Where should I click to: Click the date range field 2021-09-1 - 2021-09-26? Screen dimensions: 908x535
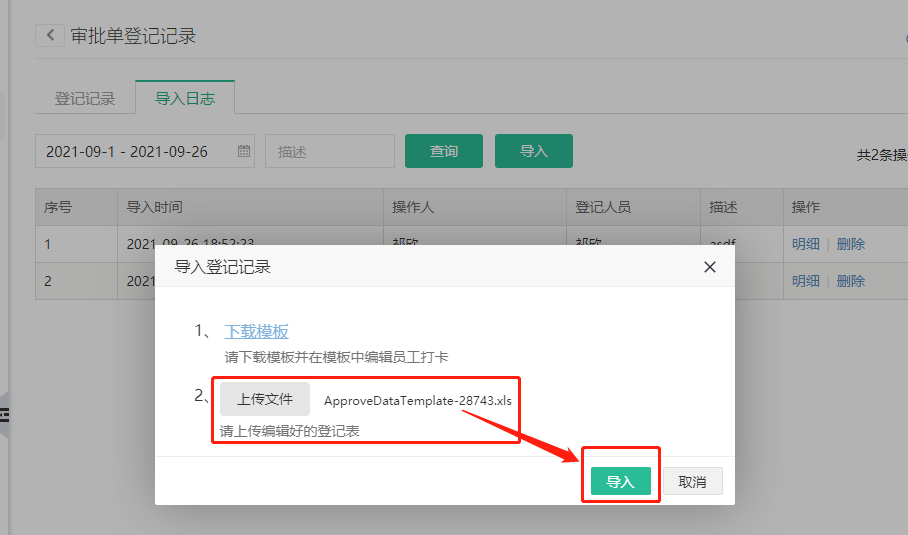coord(145,151)
